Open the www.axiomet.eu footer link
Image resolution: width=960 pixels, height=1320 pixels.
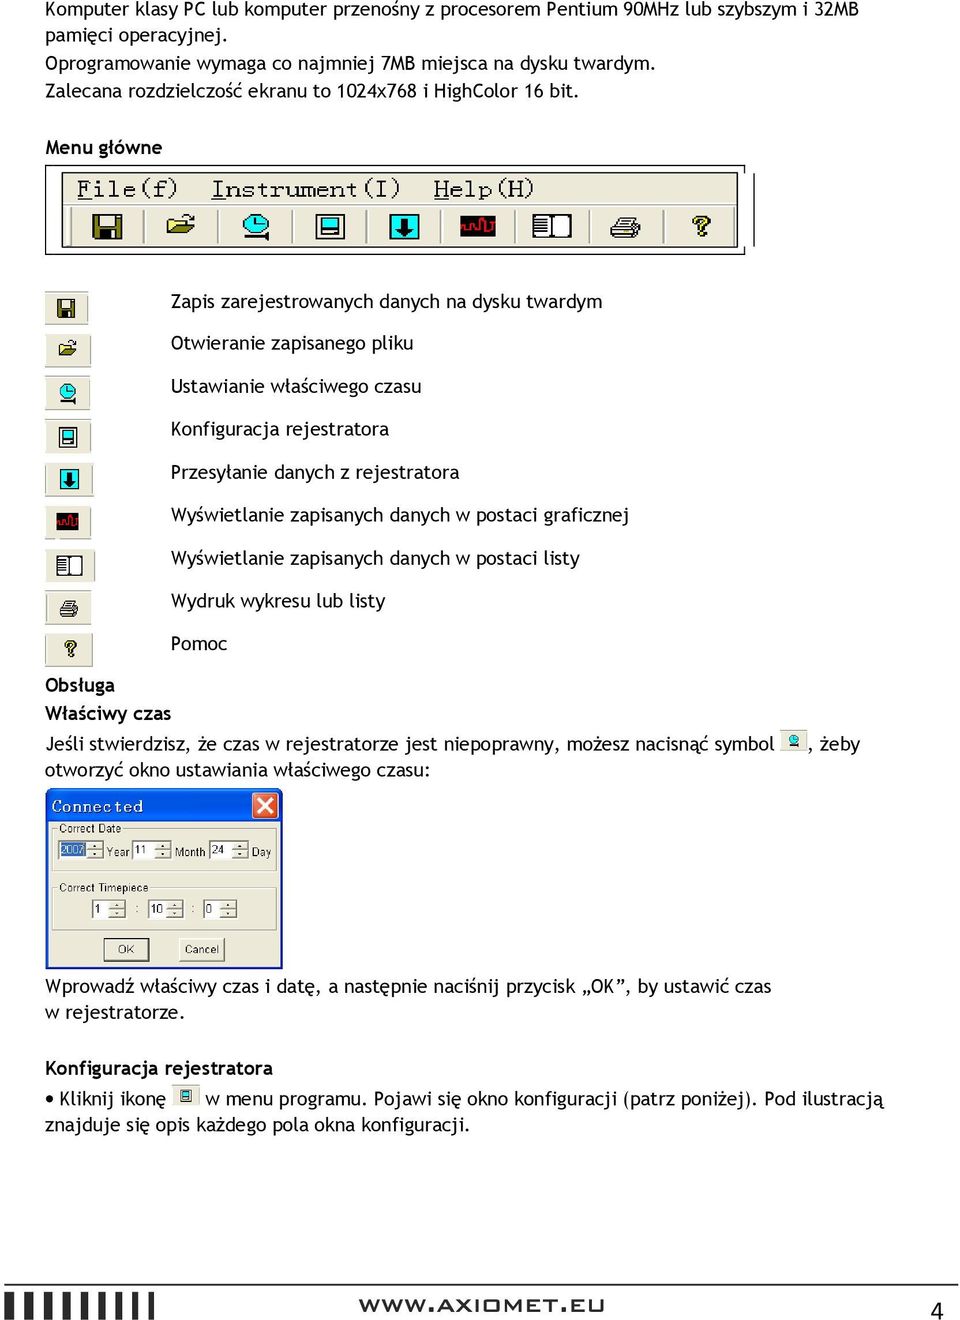click(x=481, y=1305)
